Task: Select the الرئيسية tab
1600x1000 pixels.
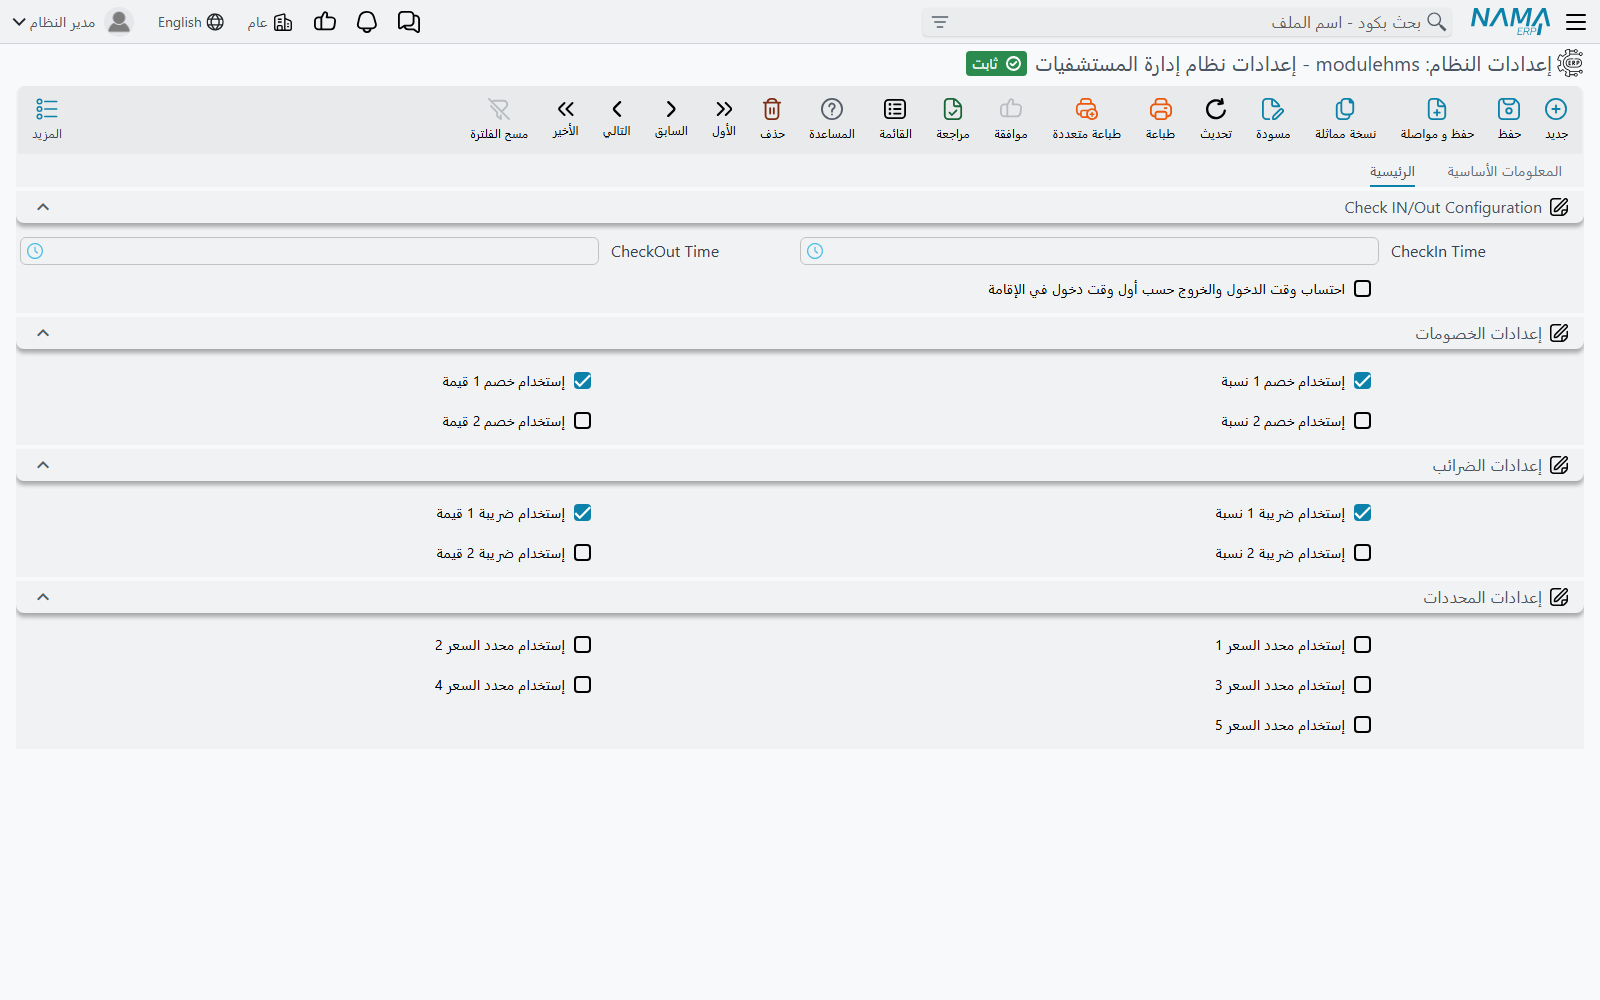Action: click(x=1392, y=172)
